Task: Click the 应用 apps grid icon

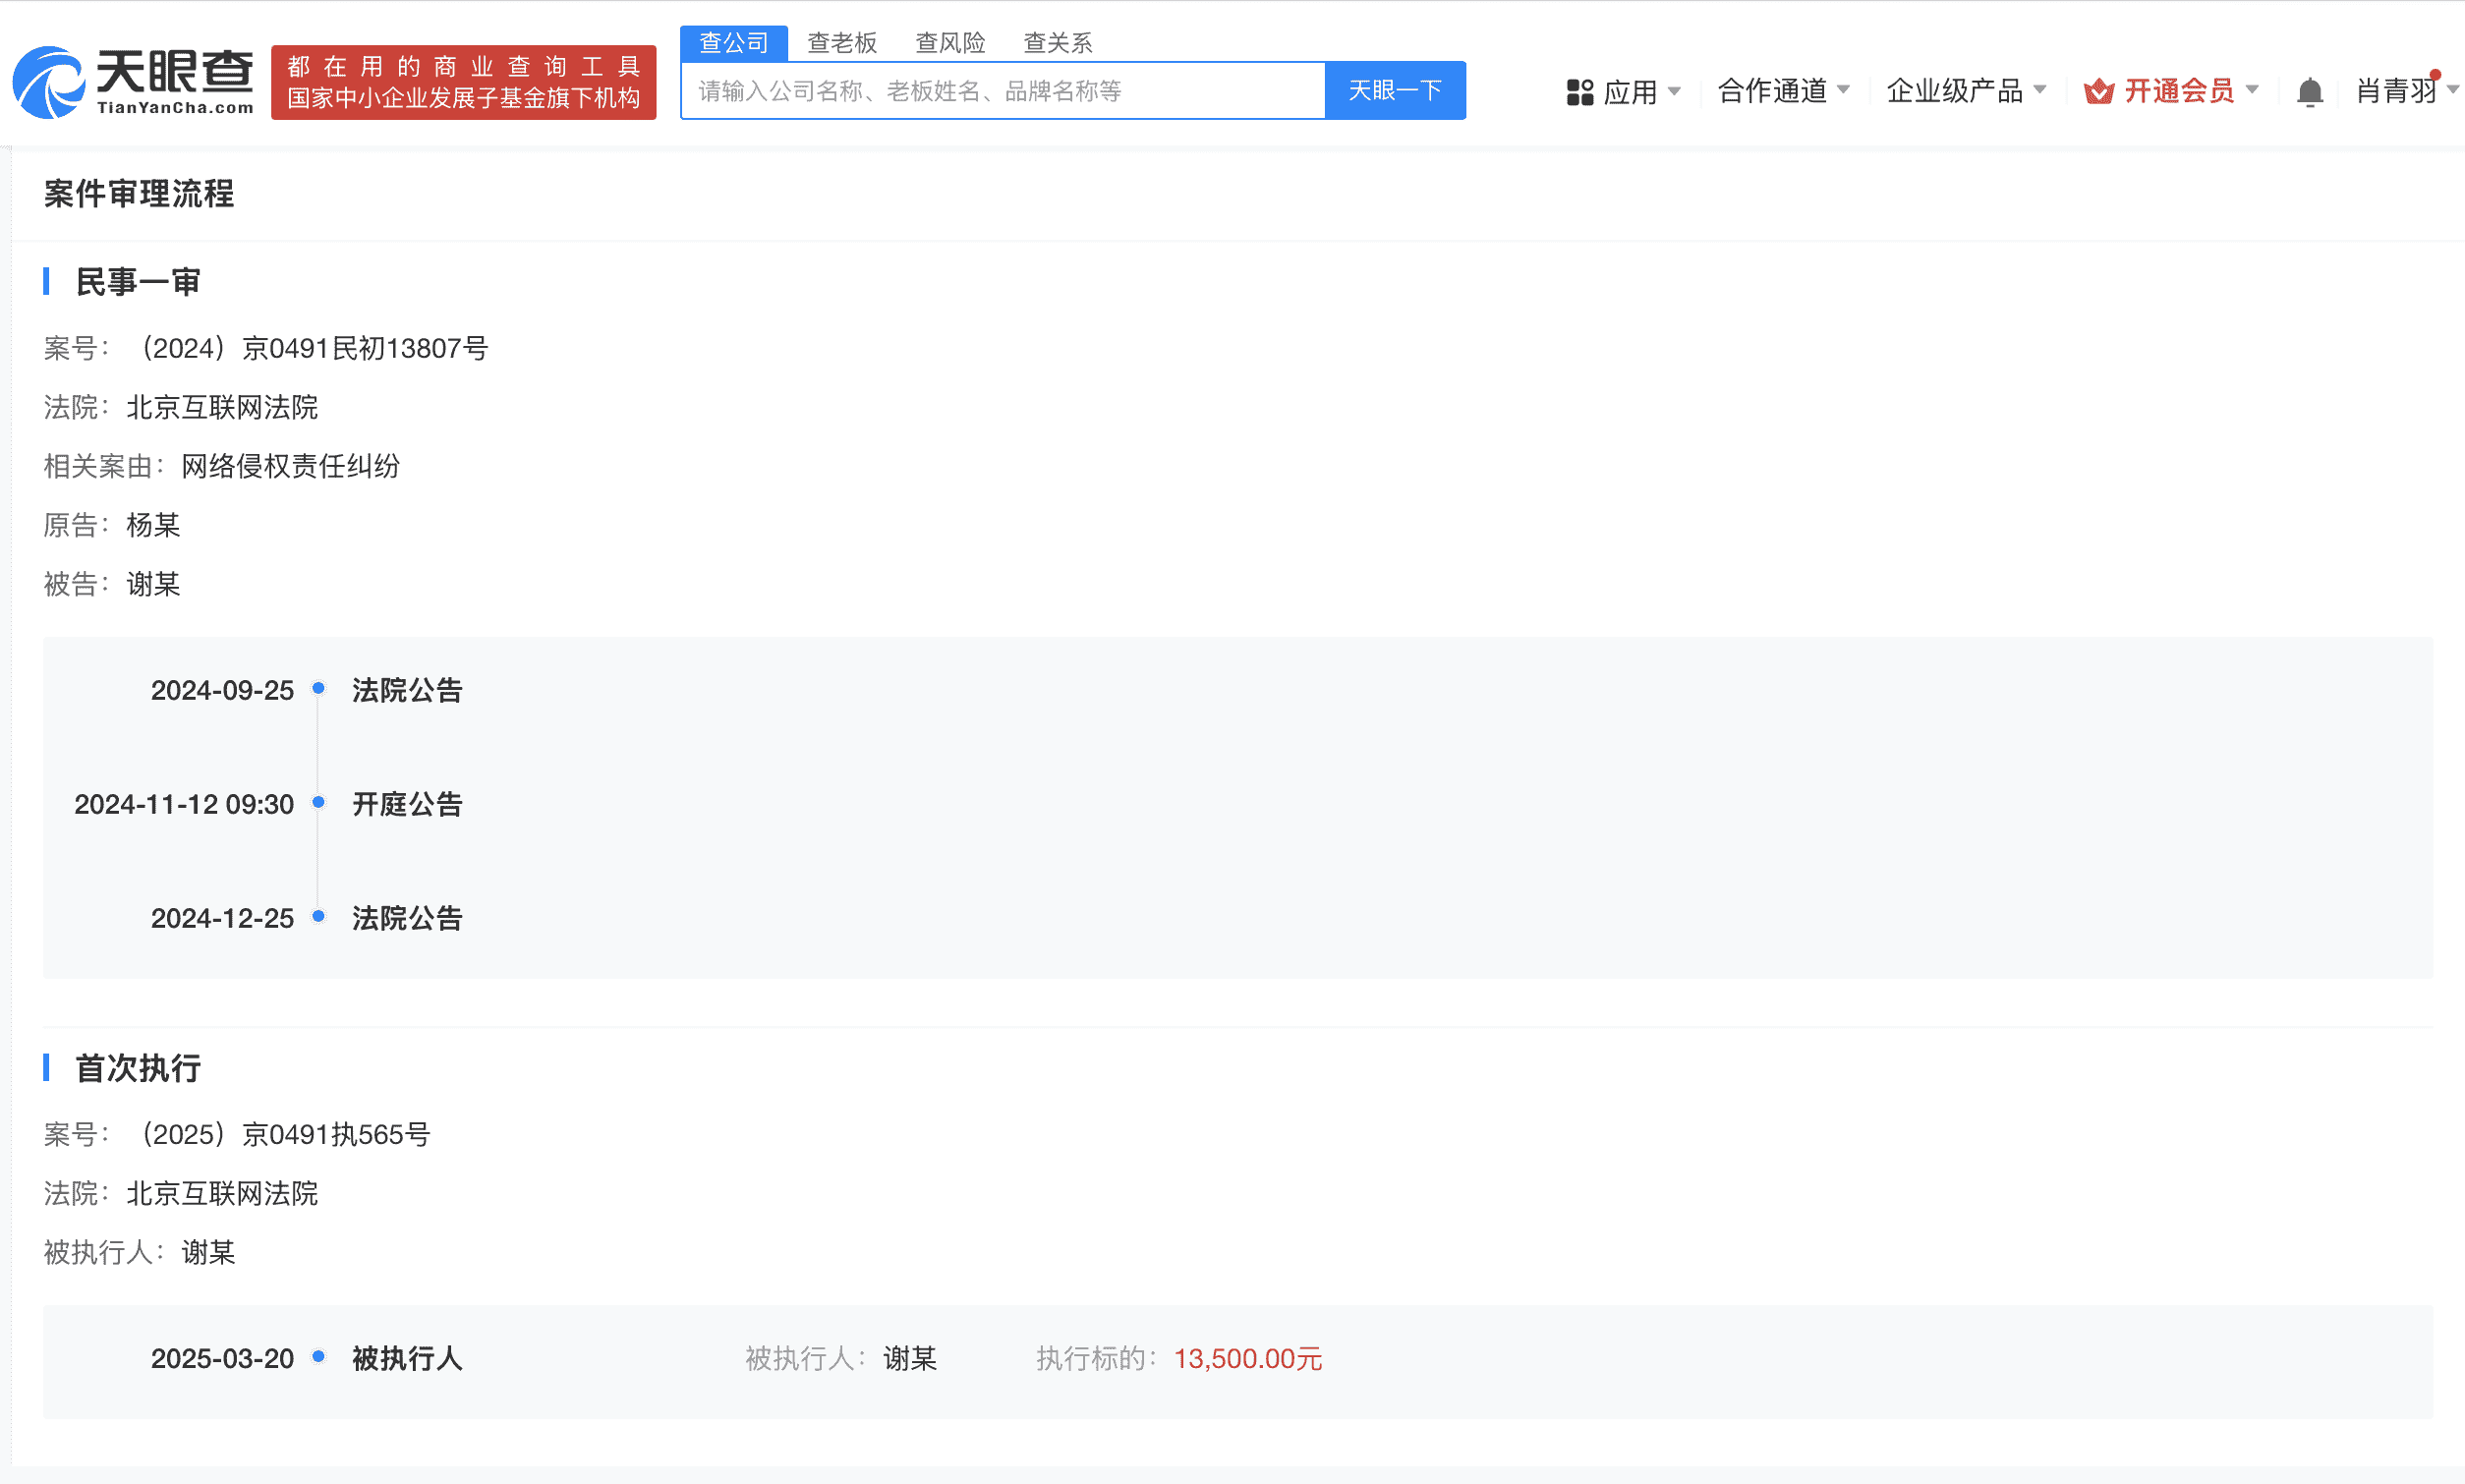Action: (1580, 90)
